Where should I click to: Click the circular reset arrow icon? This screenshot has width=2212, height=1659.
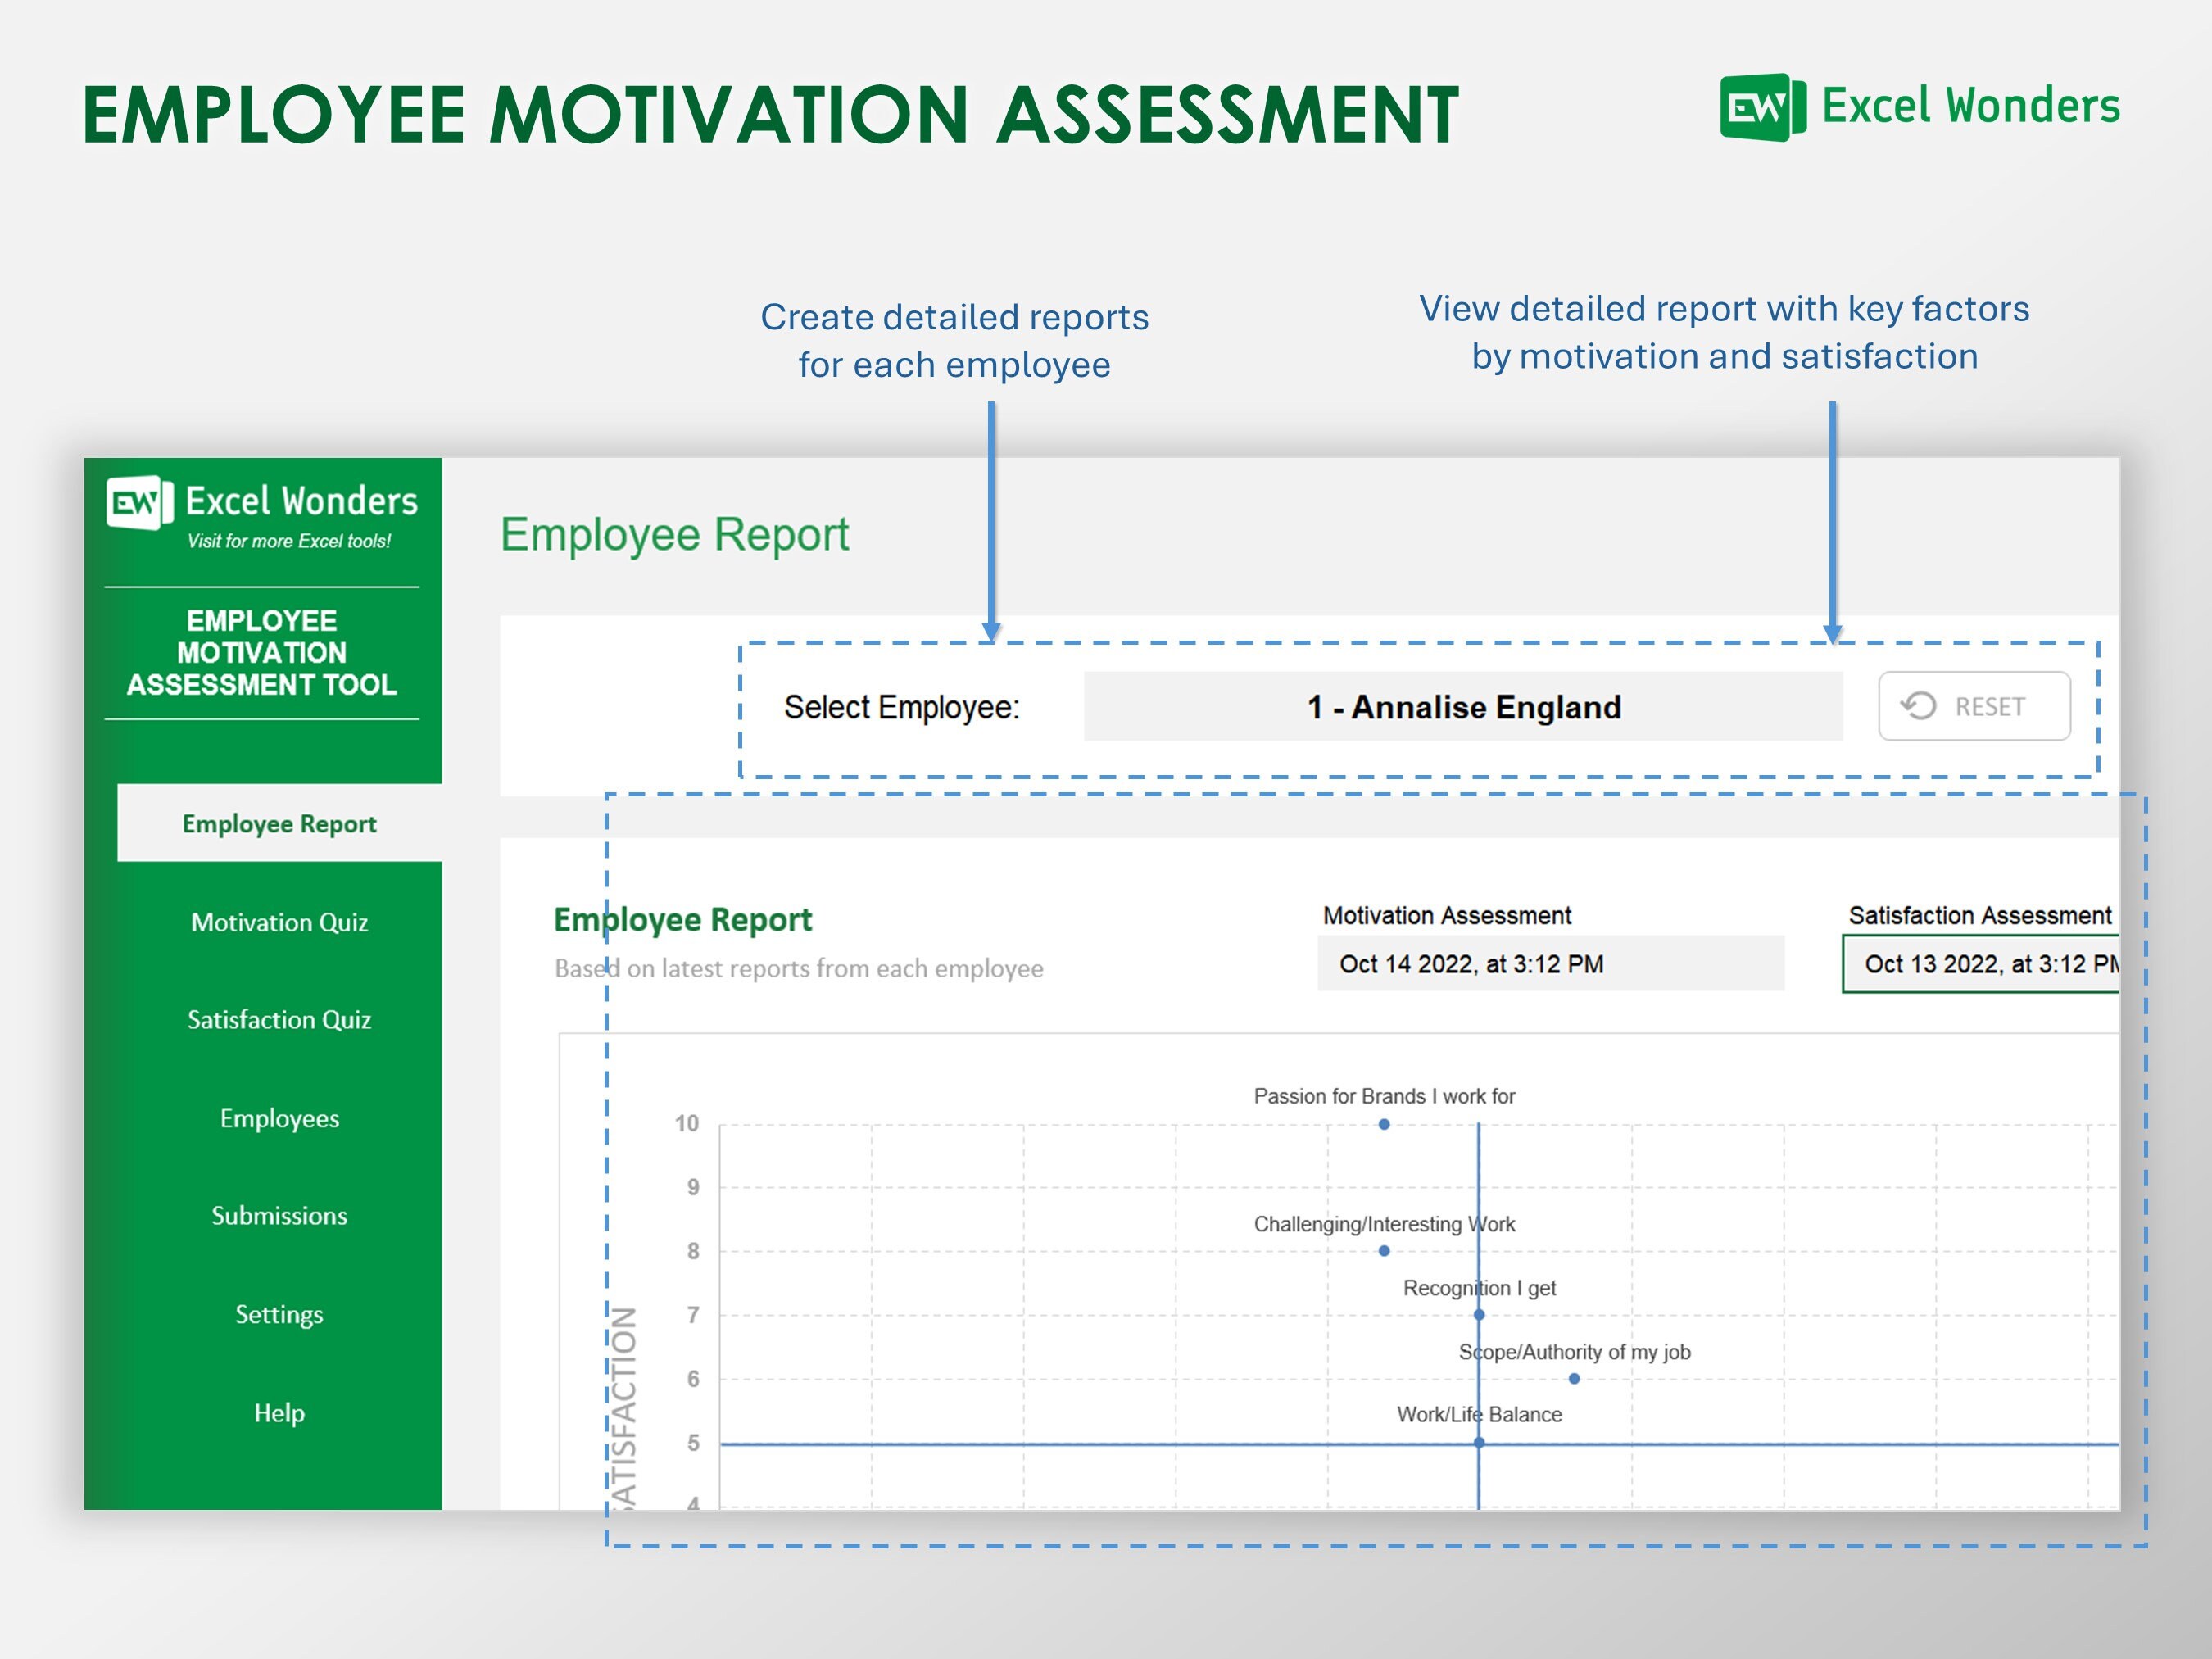[x=1919, y=706]
